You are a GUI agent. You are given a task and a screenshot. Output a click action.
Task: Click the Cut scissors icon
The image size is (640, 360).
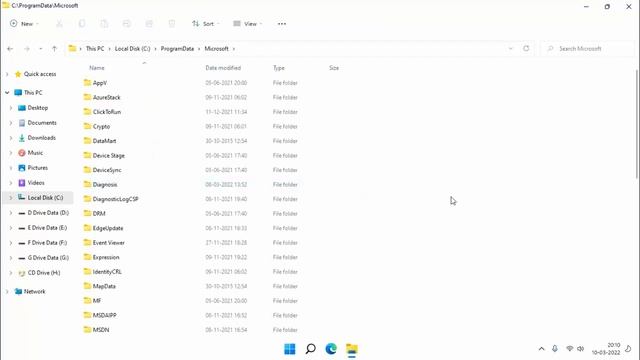(x=60, y=24)
